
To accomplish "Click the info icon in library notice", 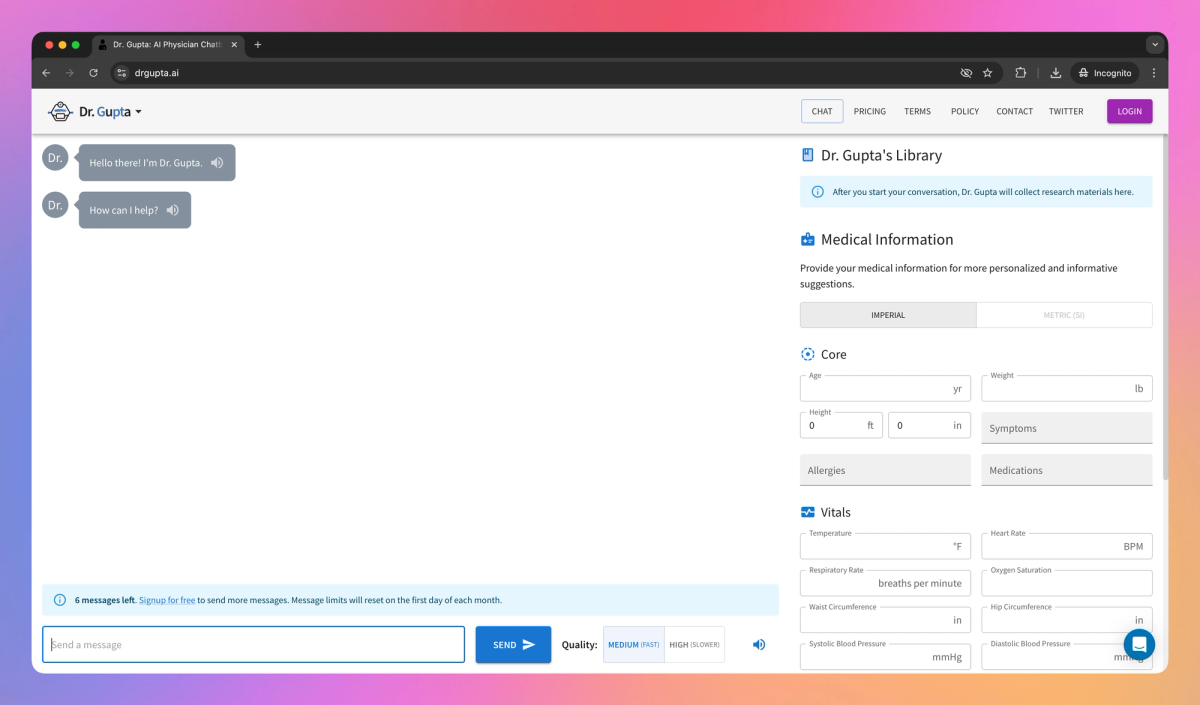I will coord(818,192).
